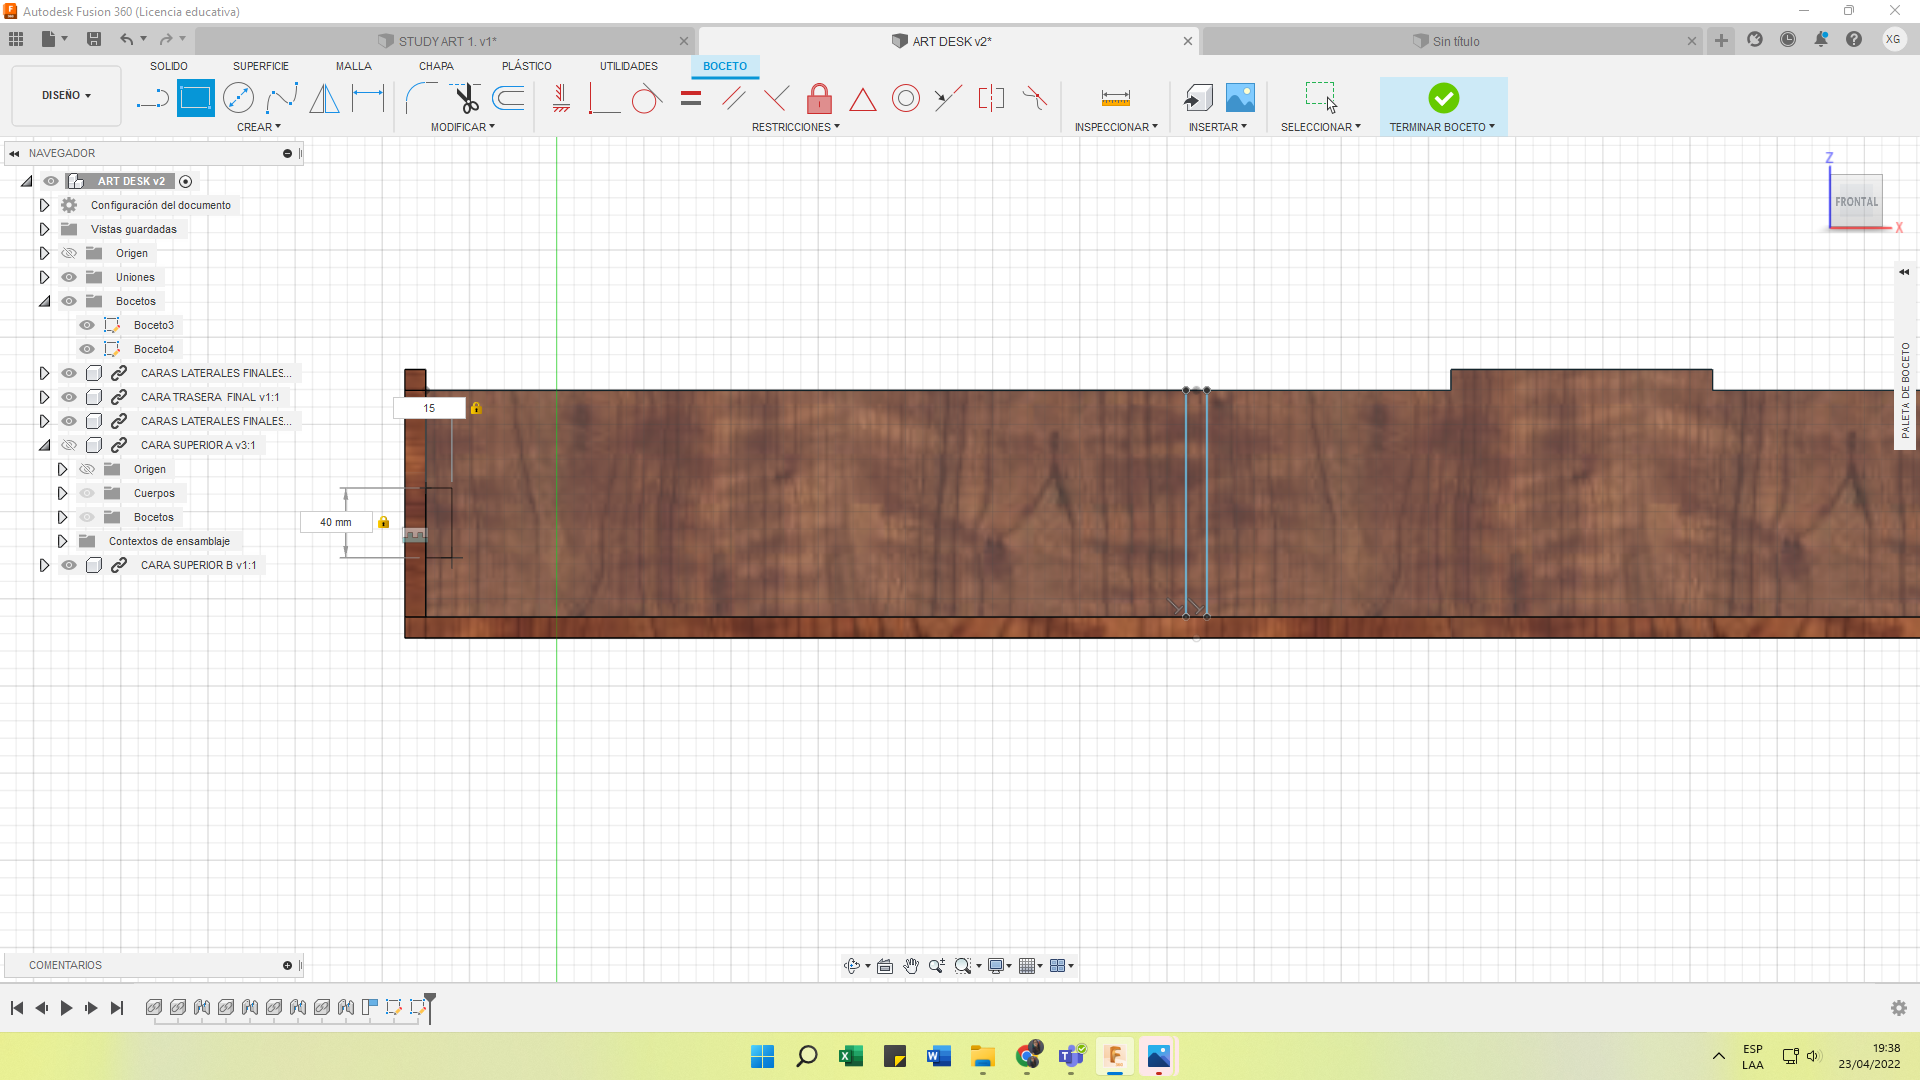
Task: Switch to the STUDY ART 1. v1 document tab
Action: pyautogui.click(x=447, y=41)
